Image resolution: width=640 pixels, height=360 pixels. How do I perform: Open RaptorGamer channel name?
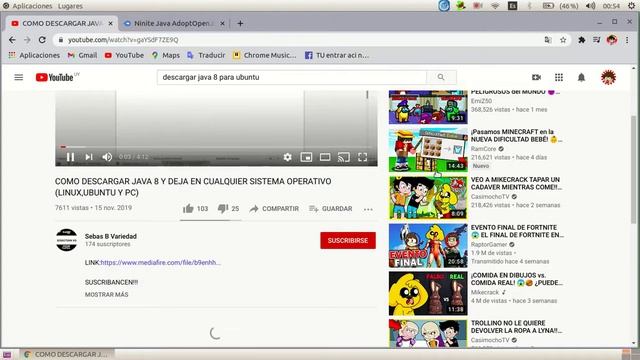click(489, 244)
